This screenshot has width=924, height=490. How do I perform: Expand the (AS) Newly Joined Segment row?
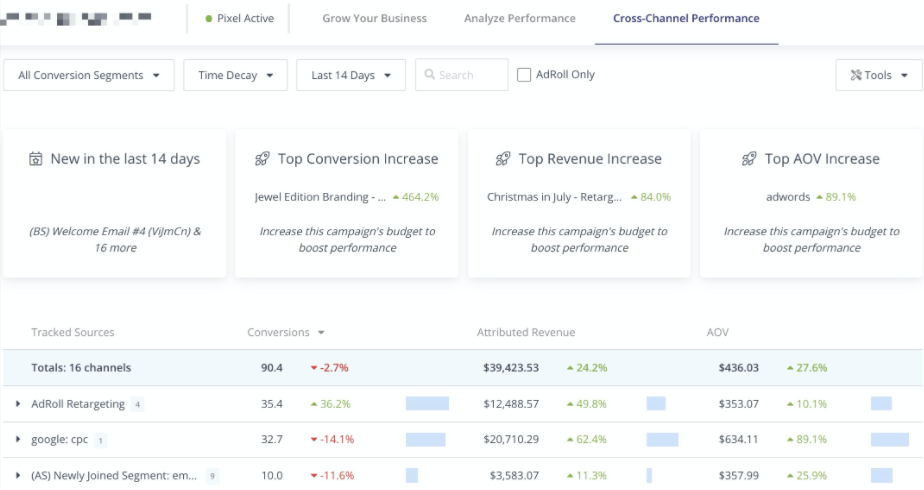click(18, 475)
